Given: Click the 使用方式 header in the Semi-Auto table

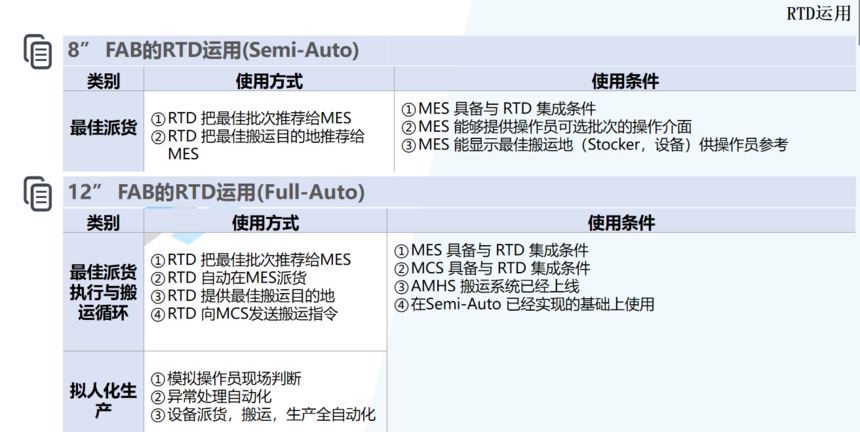Looking at the screenshot, I should (x=269, y=81).
